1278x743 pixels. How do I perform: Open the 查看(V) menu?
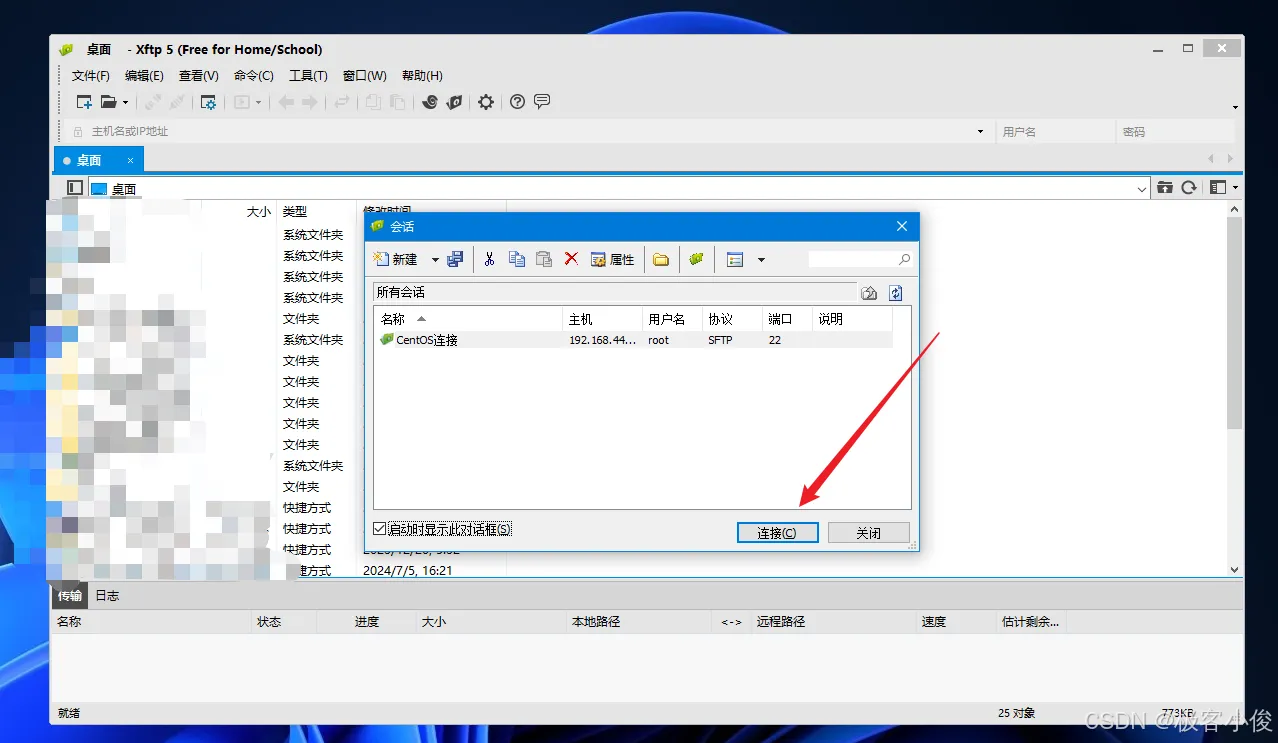click(199, 76)
